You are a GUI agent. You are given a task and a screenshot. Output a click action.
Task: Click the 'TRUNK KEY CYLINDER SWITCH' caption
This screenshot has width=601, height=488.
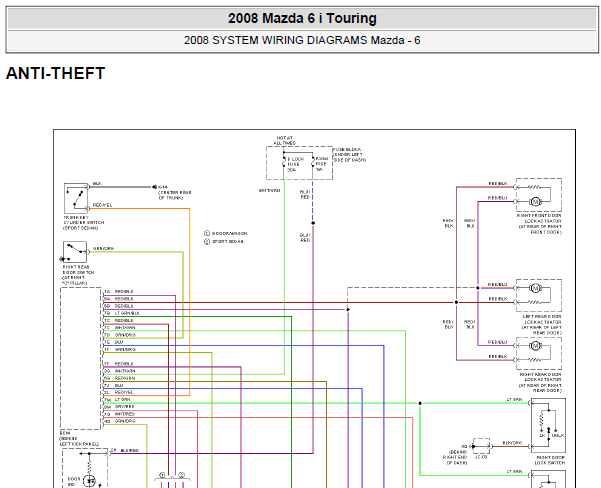tap(83, 223)
